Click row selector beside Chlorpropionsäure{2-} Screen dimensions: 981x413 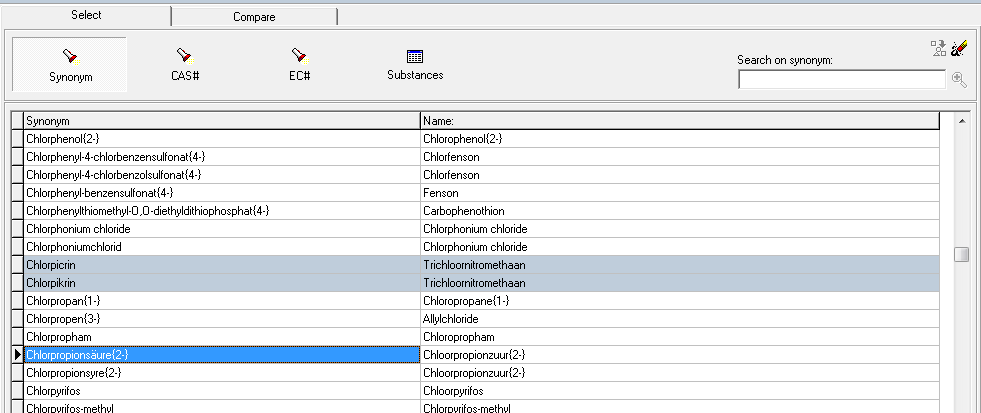coord(16,355)
